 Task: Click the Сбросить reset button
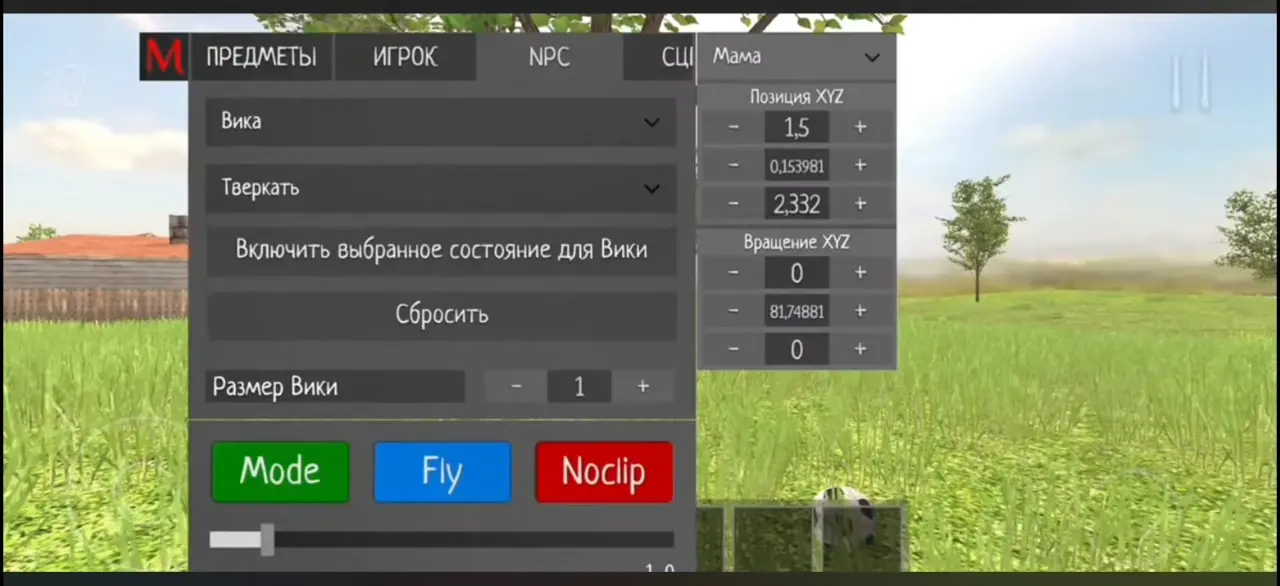tap(441, 314)
